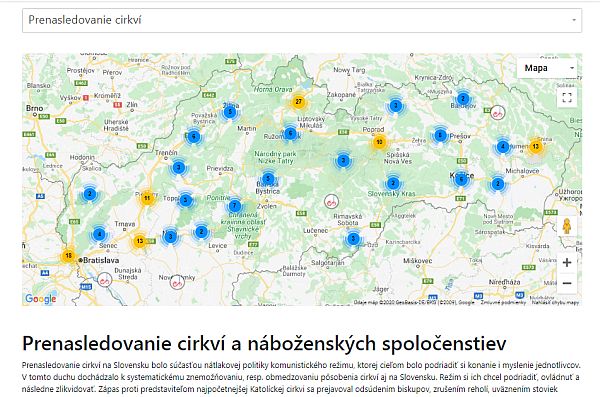
Task: Open Nahlásiť chybu mapy link
Action: point(555,302)
